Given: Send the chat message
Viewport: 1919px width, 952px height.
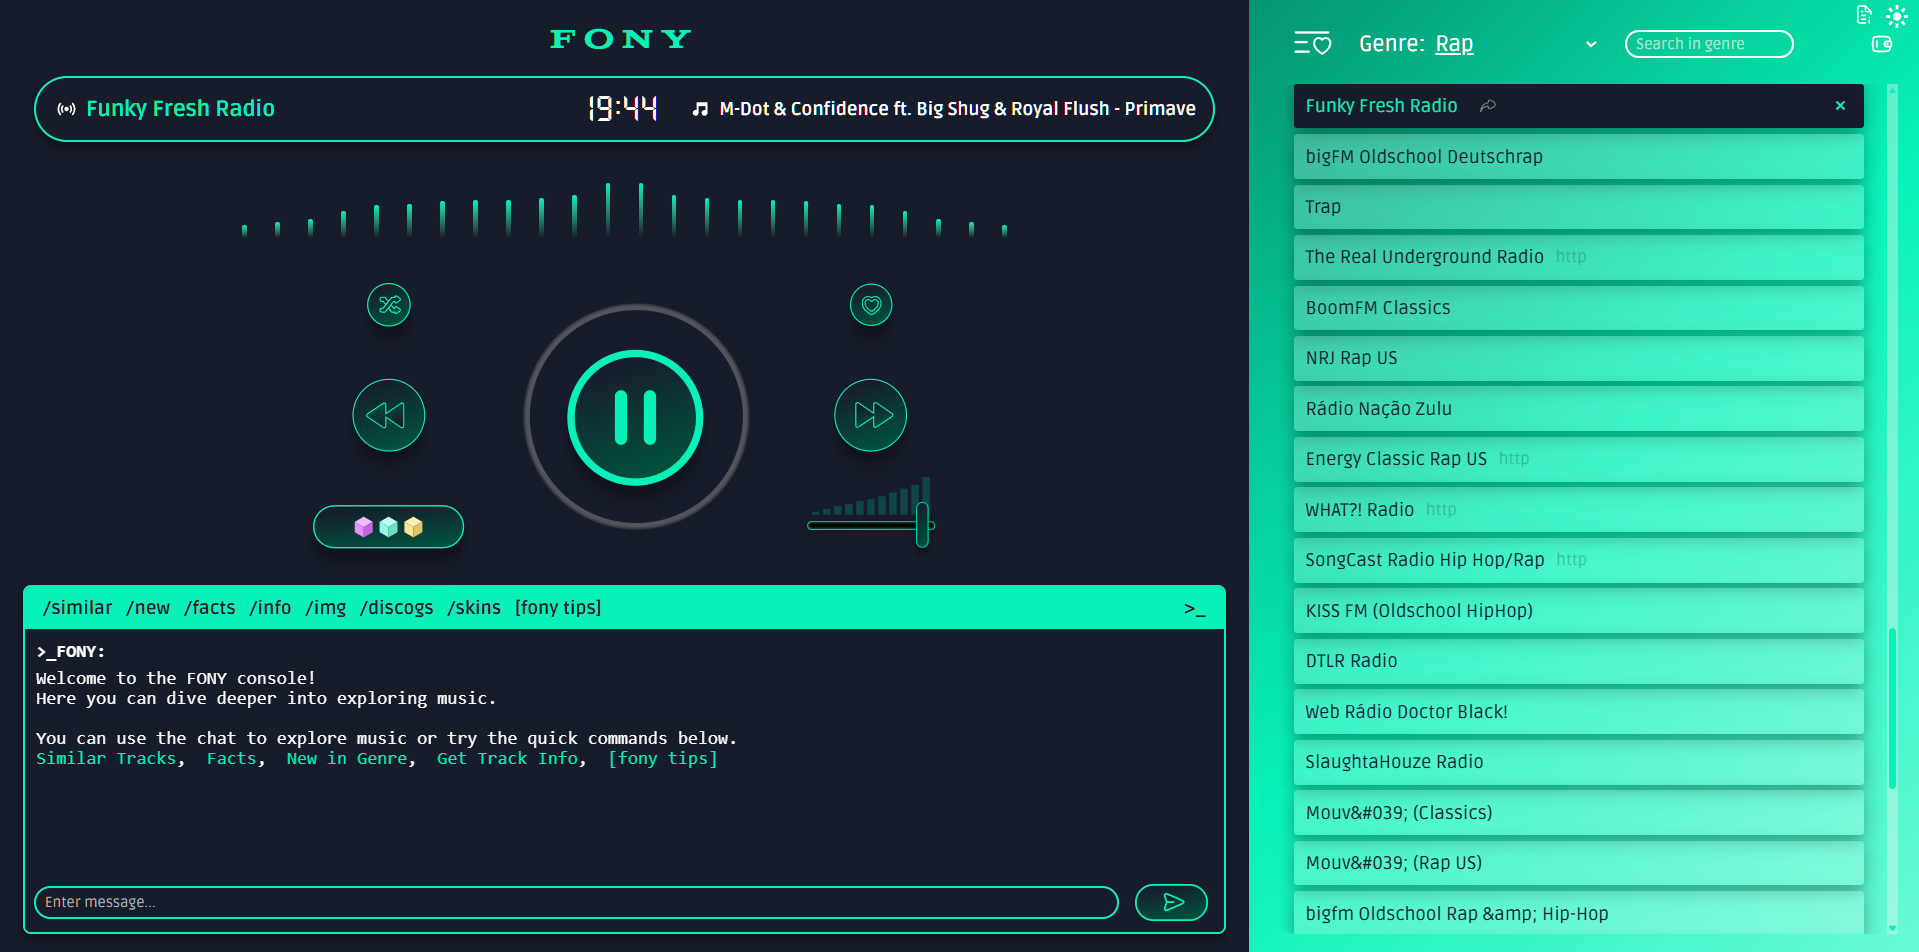Looking at the screenshot, I should click(x=1171, y=902).
